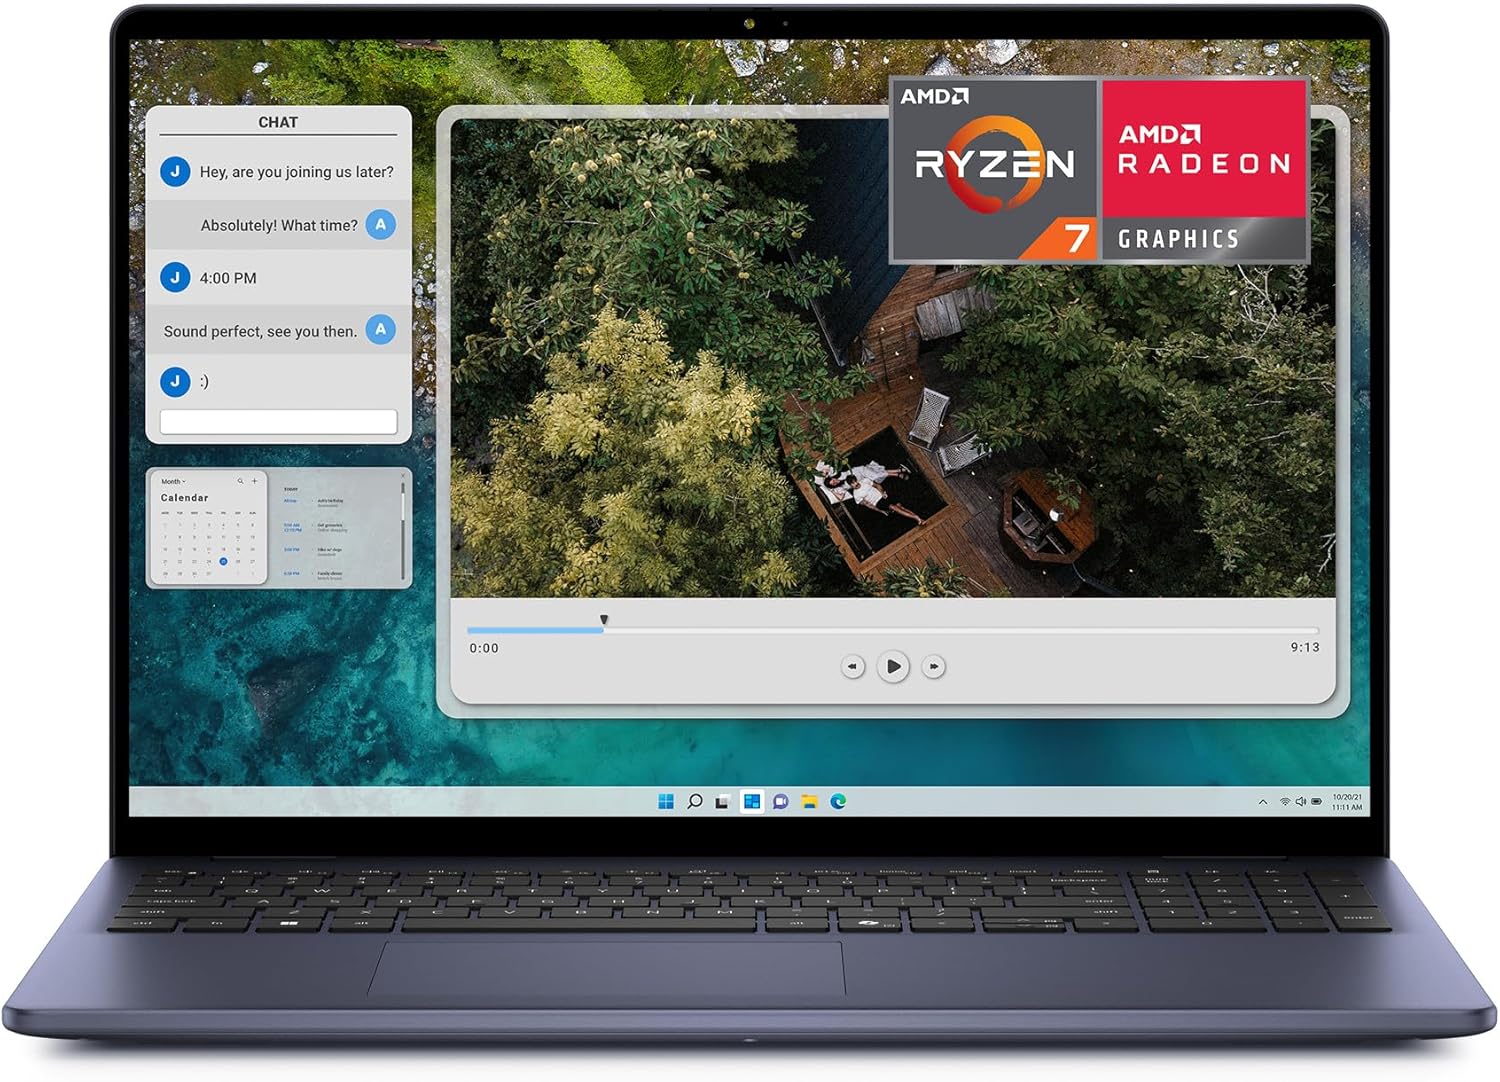This screenshot has height=1082, width=1500.
Task: Open the Widgets icon in taskbar
Action: tap(752, 801)
